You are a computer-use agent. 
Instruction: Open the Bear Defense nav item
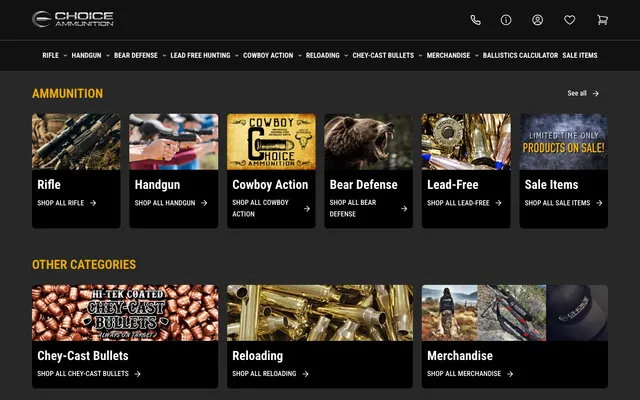coord(136,55)
